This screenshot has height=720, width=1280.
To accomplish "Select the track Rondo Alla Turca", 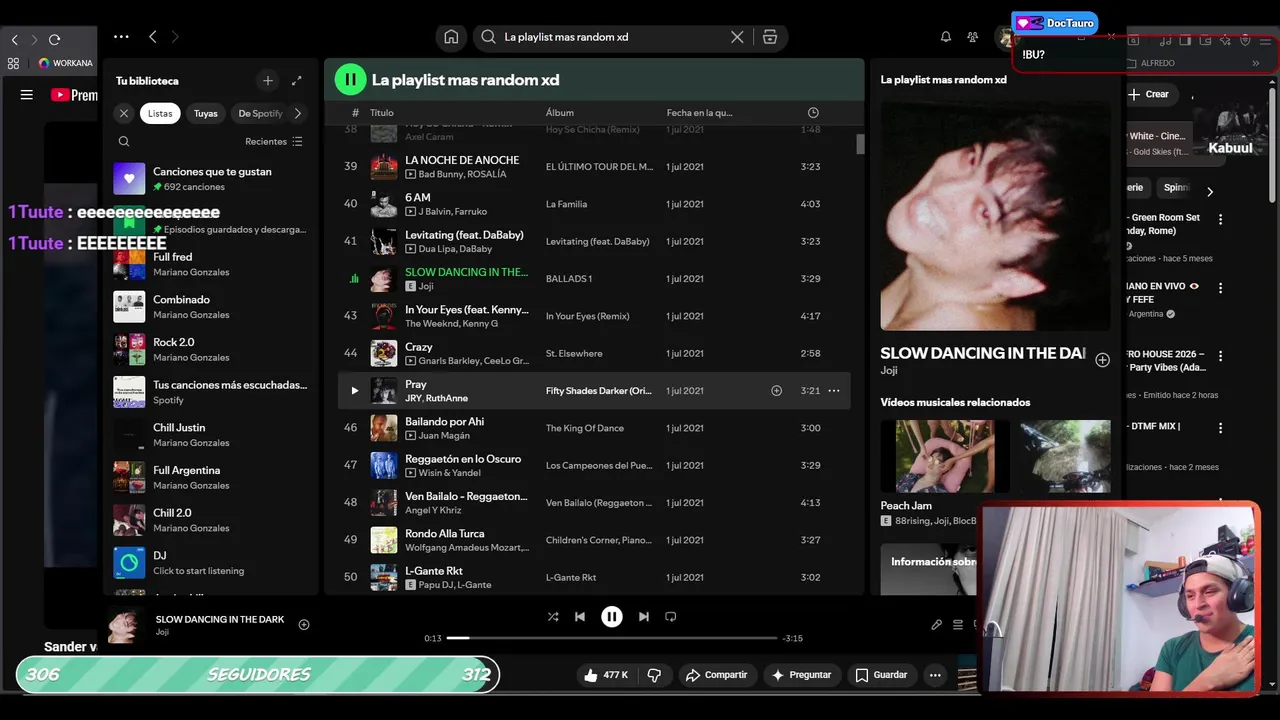I will click(x=594, y=540).
